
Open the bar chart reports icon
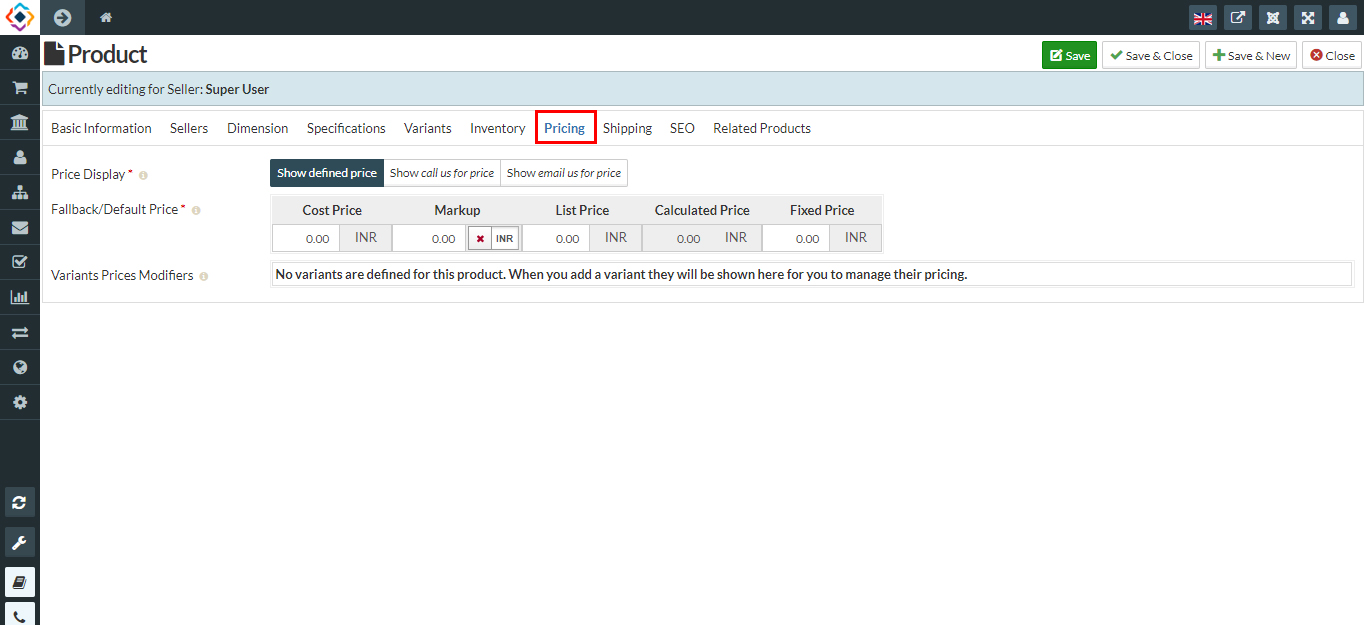(x=20, y=296)
